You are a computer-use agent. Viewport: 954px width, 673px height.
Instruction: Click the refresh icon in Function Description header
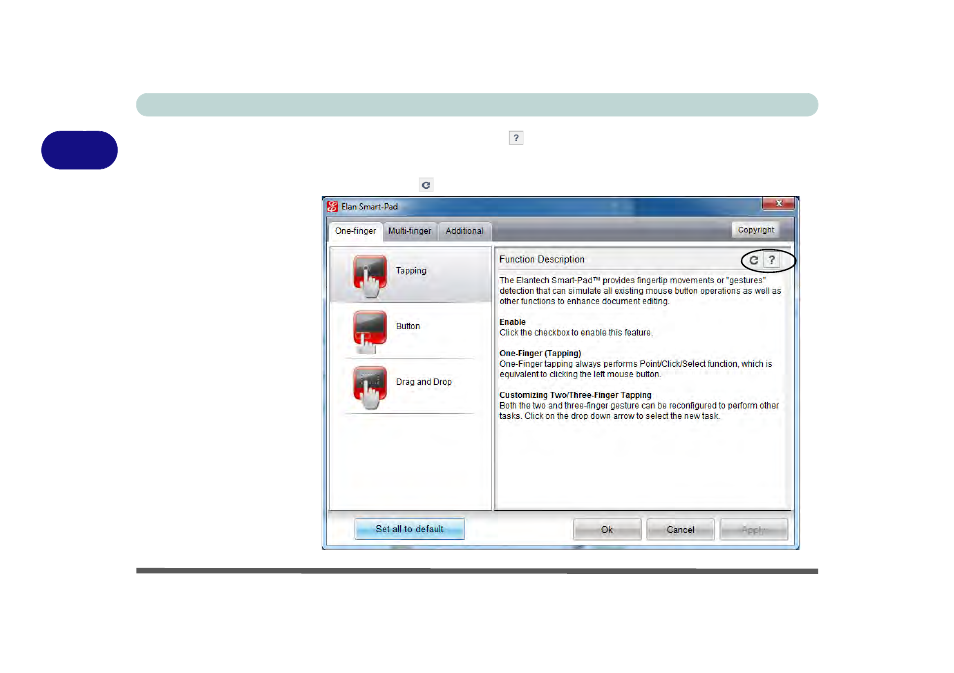coord(755,259)
